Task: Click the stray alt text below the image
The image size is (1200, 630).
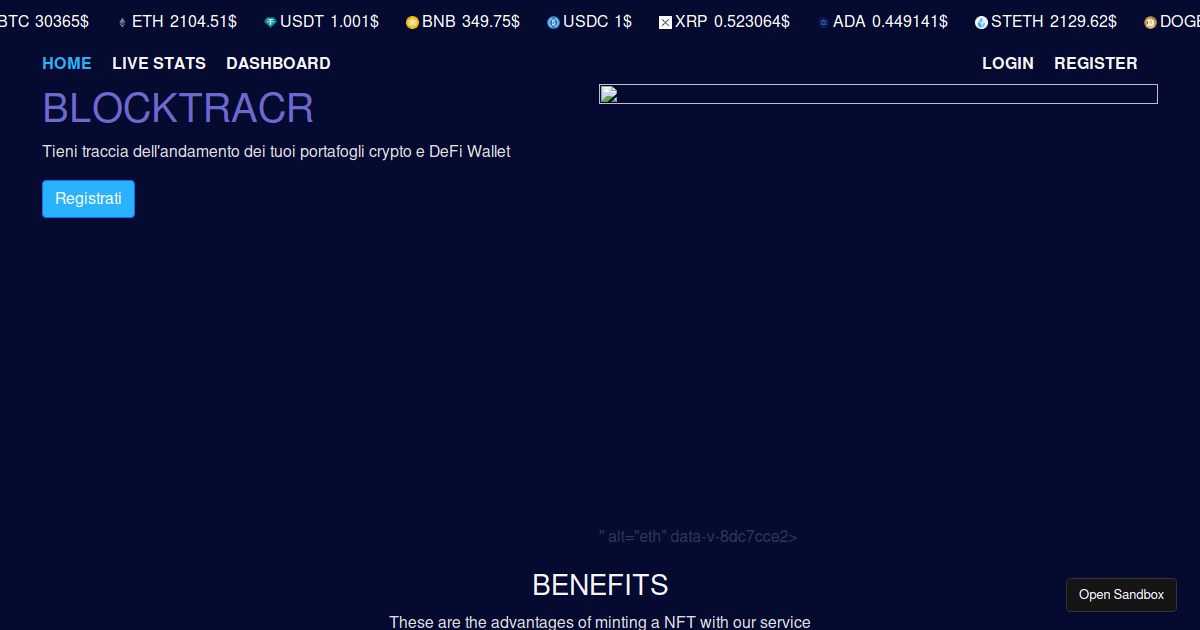Action: (697, 537)
